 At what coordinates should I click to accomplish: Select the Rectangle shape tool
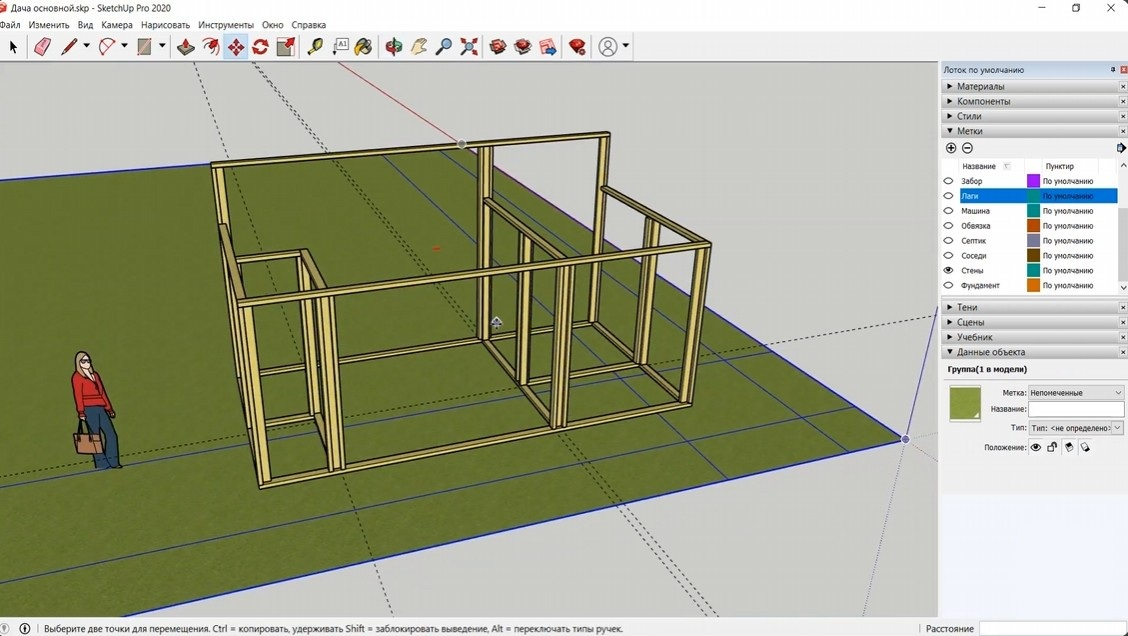(x=145, y=47)
